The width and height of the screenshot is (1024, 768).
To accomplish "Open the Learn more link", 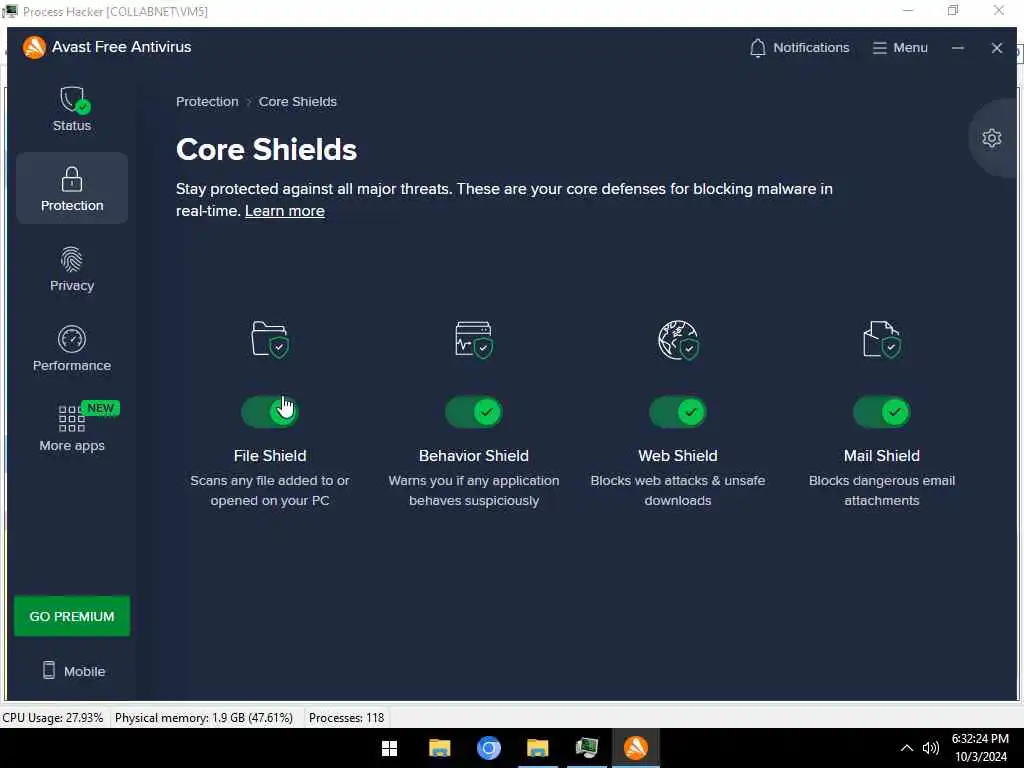I will tap(285, 211).
